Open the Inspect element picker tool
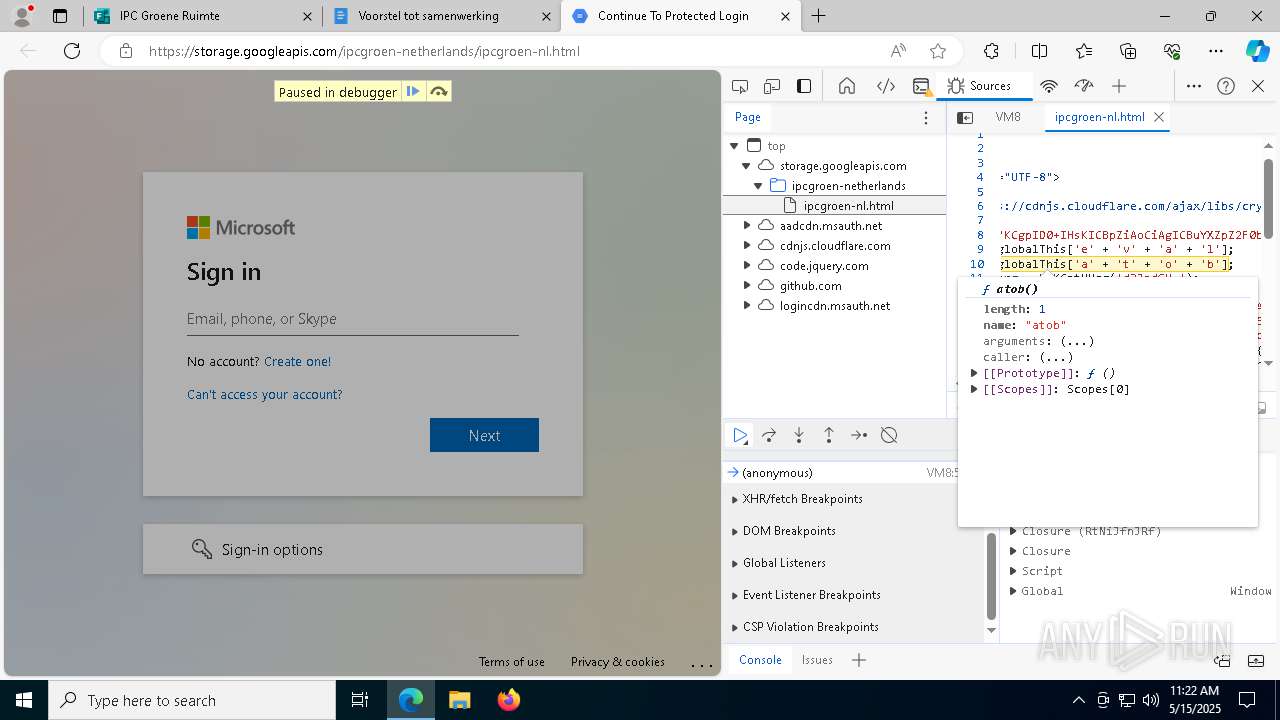Viewport: 1280px width, 720px height. pos(740,86)
